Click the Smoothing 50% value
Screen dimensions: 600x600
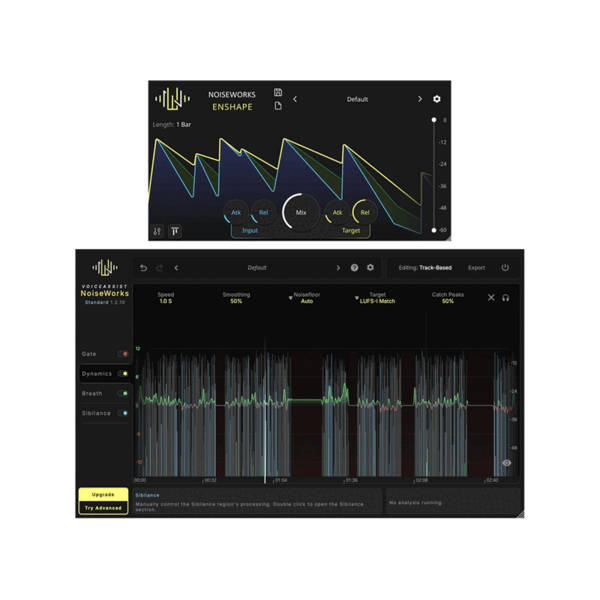(236, 302)
